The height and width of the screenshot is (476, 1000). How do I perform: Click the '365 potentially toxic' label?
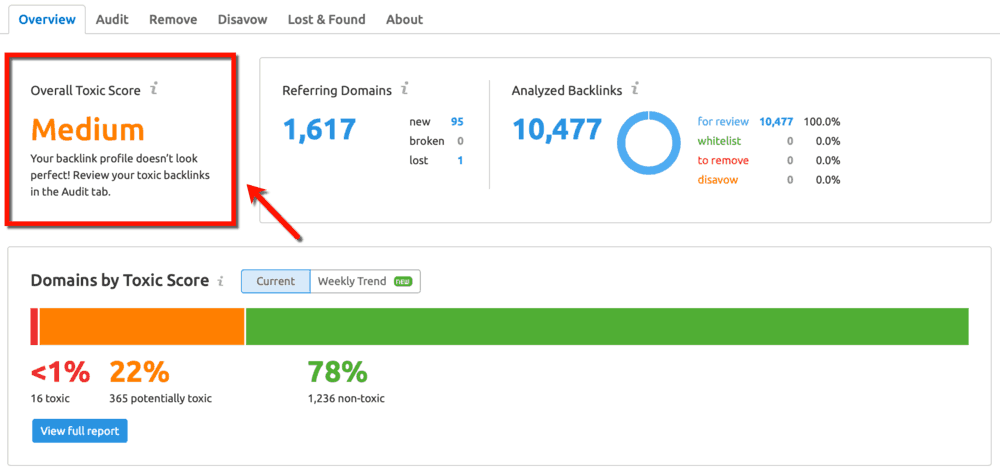point(161,399)
